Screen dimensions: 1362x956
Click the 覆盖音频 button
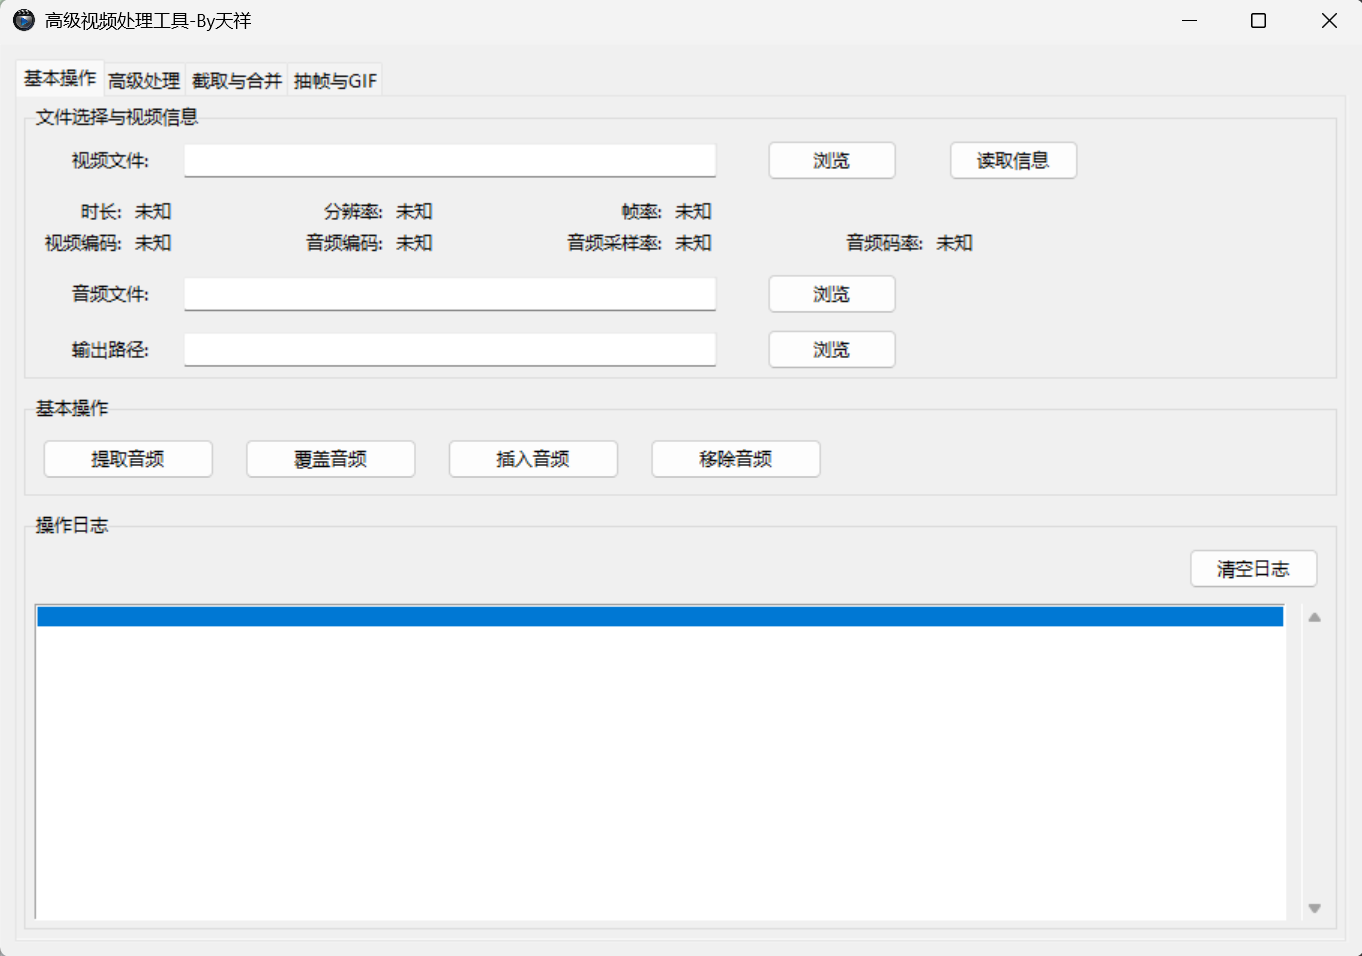click(330, 458)
